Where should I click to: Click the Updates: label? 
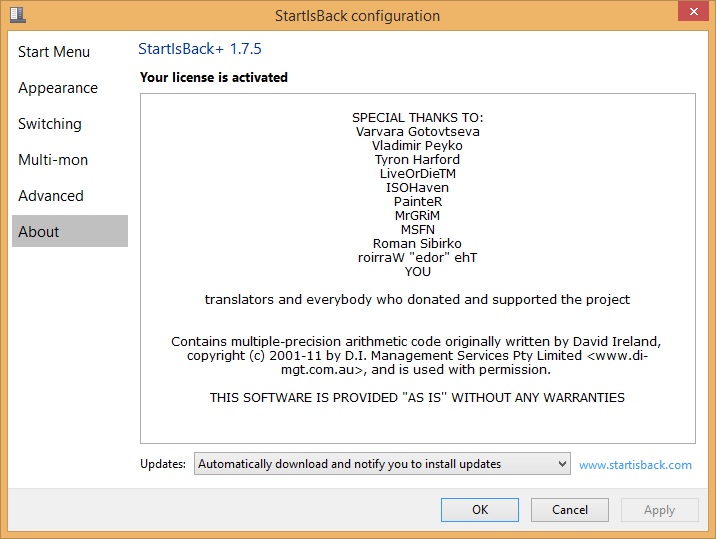(x=163, y=464)
